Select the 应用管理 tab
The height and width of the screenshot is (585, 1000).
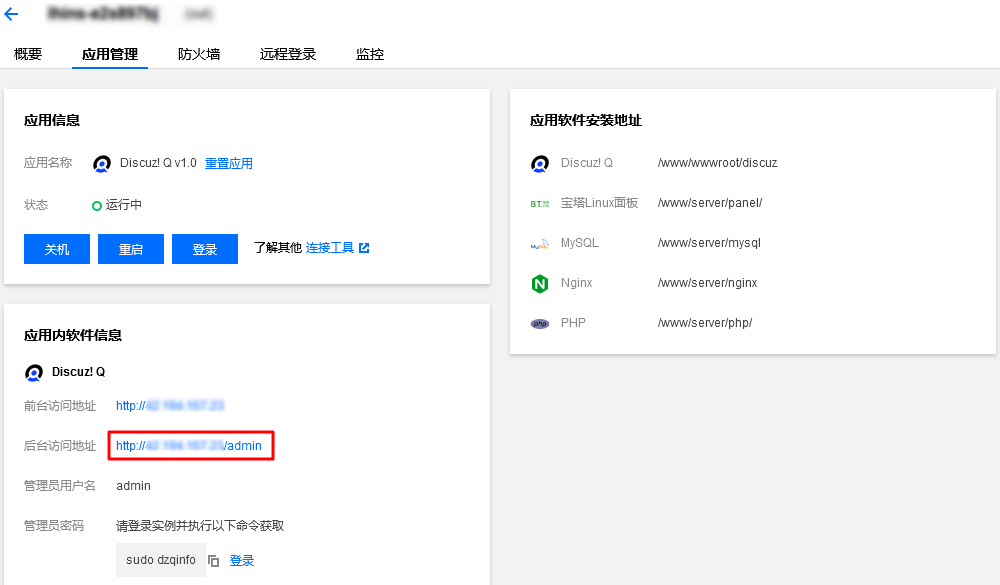point(110,54)
